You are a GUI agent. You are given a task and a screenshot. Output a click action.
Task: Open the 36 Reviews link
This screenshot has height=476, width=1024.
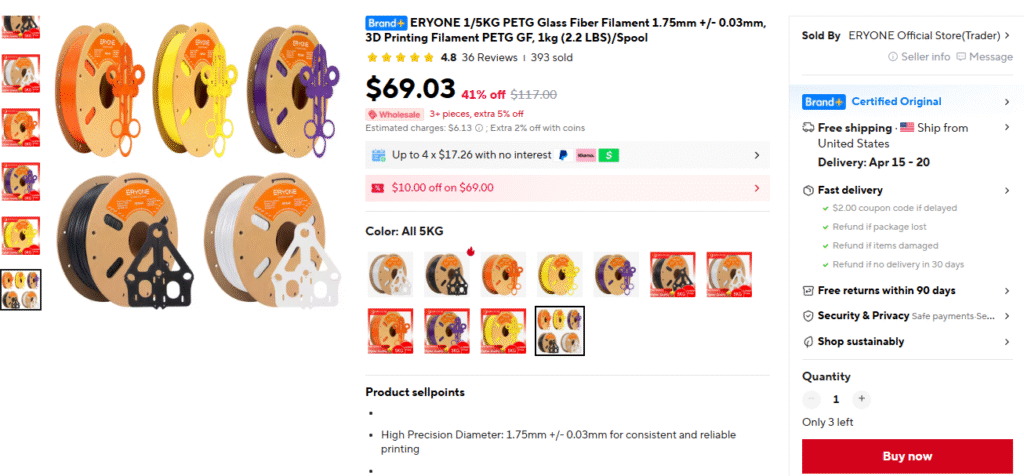489,57
